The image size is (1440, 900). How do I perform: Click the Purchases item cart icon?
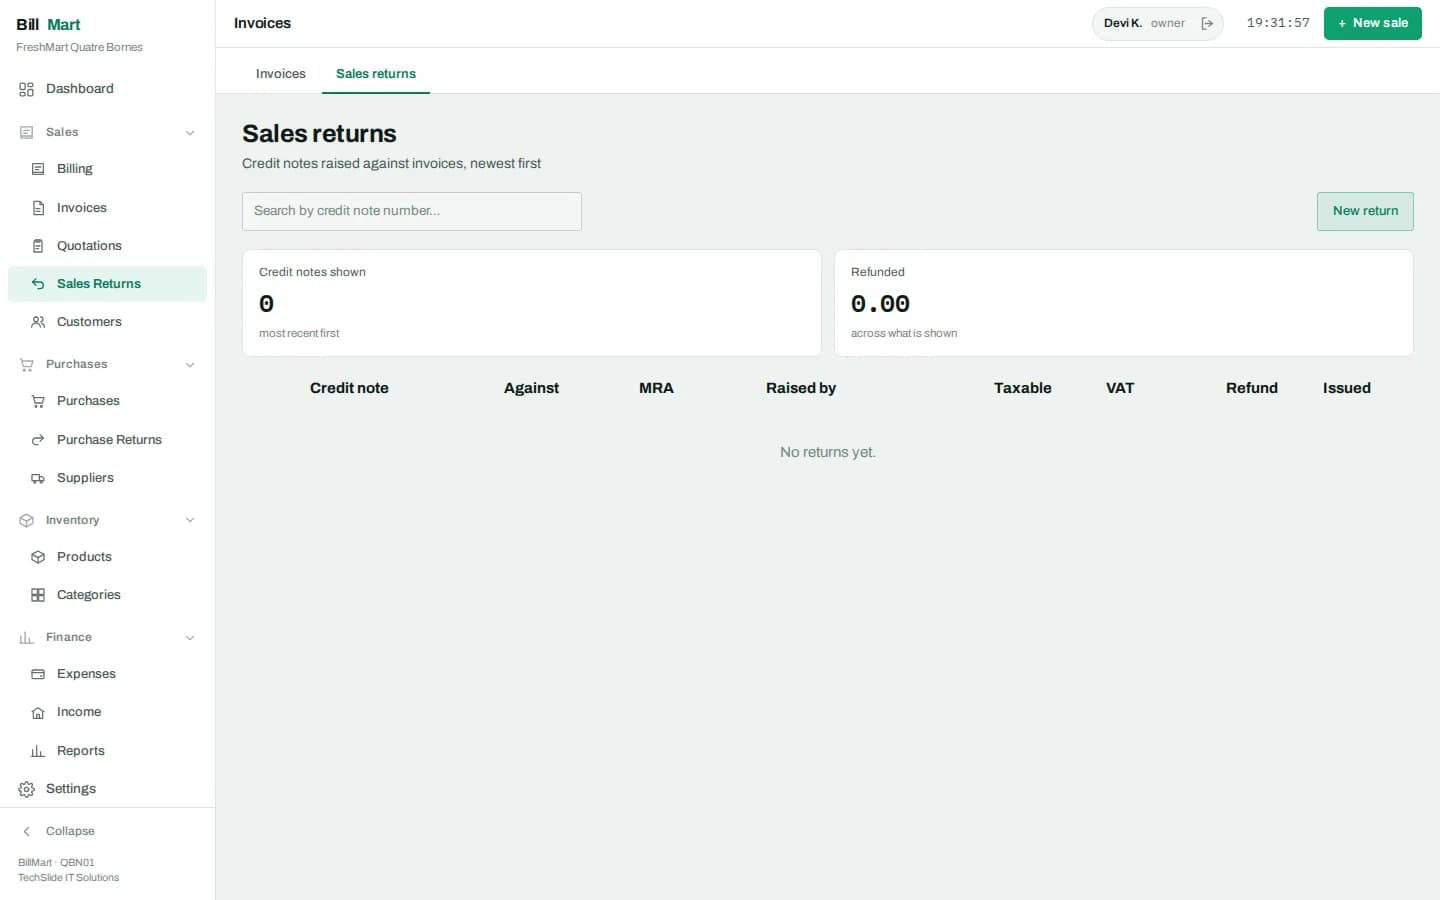[38, 401]
